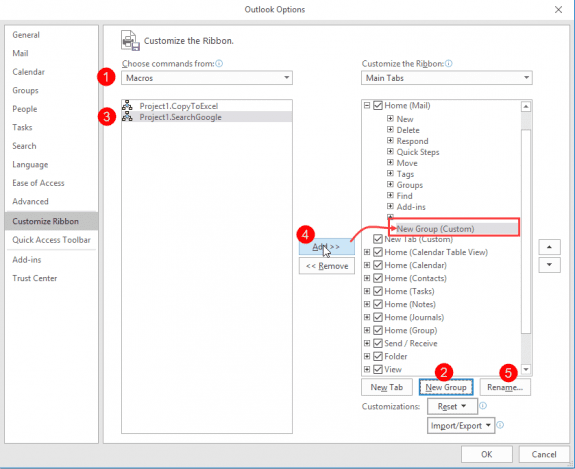Expand the Add-ins group node
575x469 pixels.
coord(390,206)
